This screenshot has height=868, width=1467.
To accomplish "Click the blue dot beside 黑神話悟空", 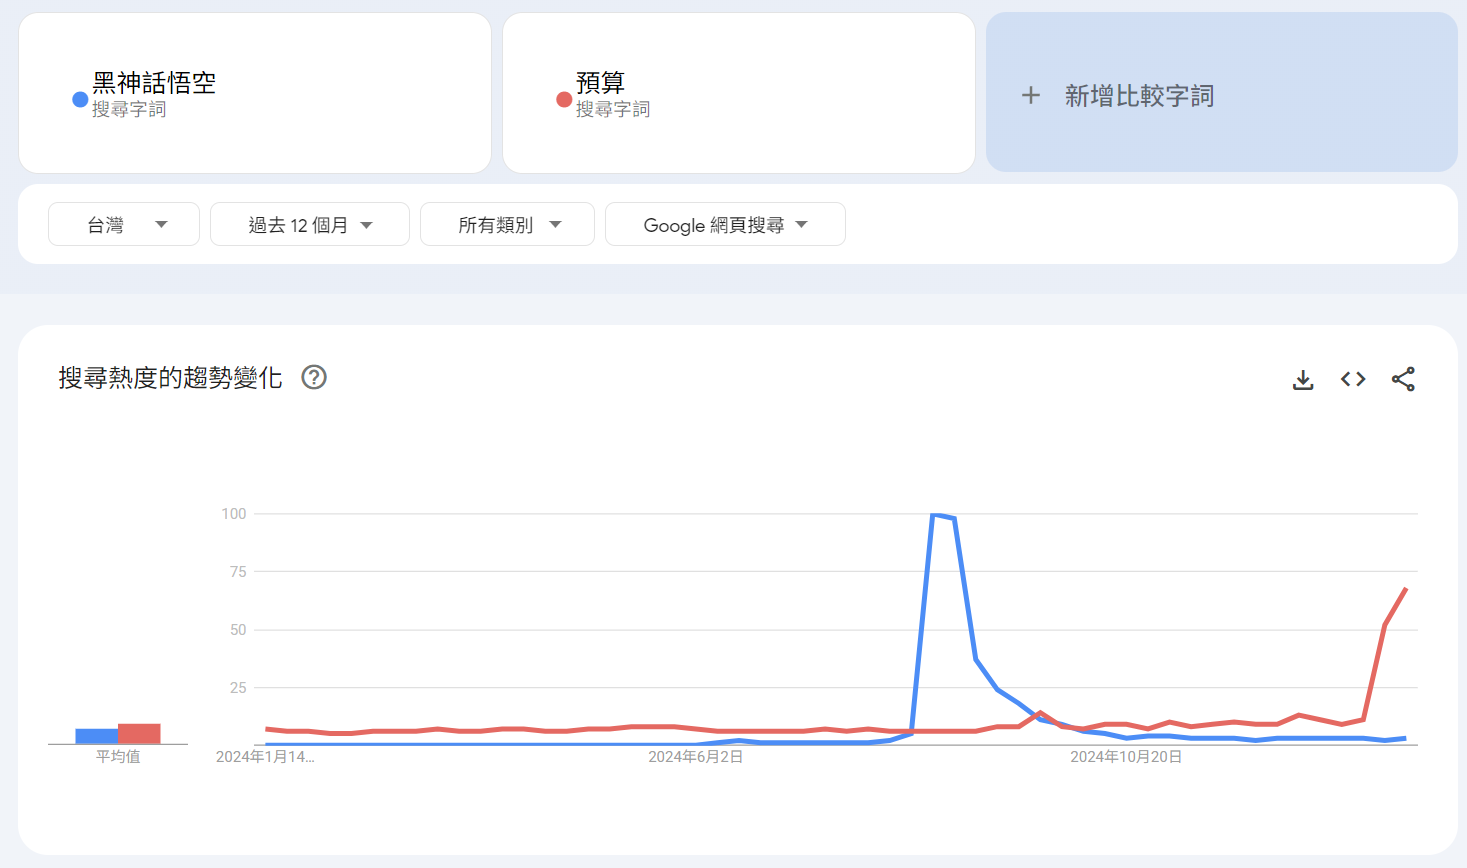I will tap(80, 99).
